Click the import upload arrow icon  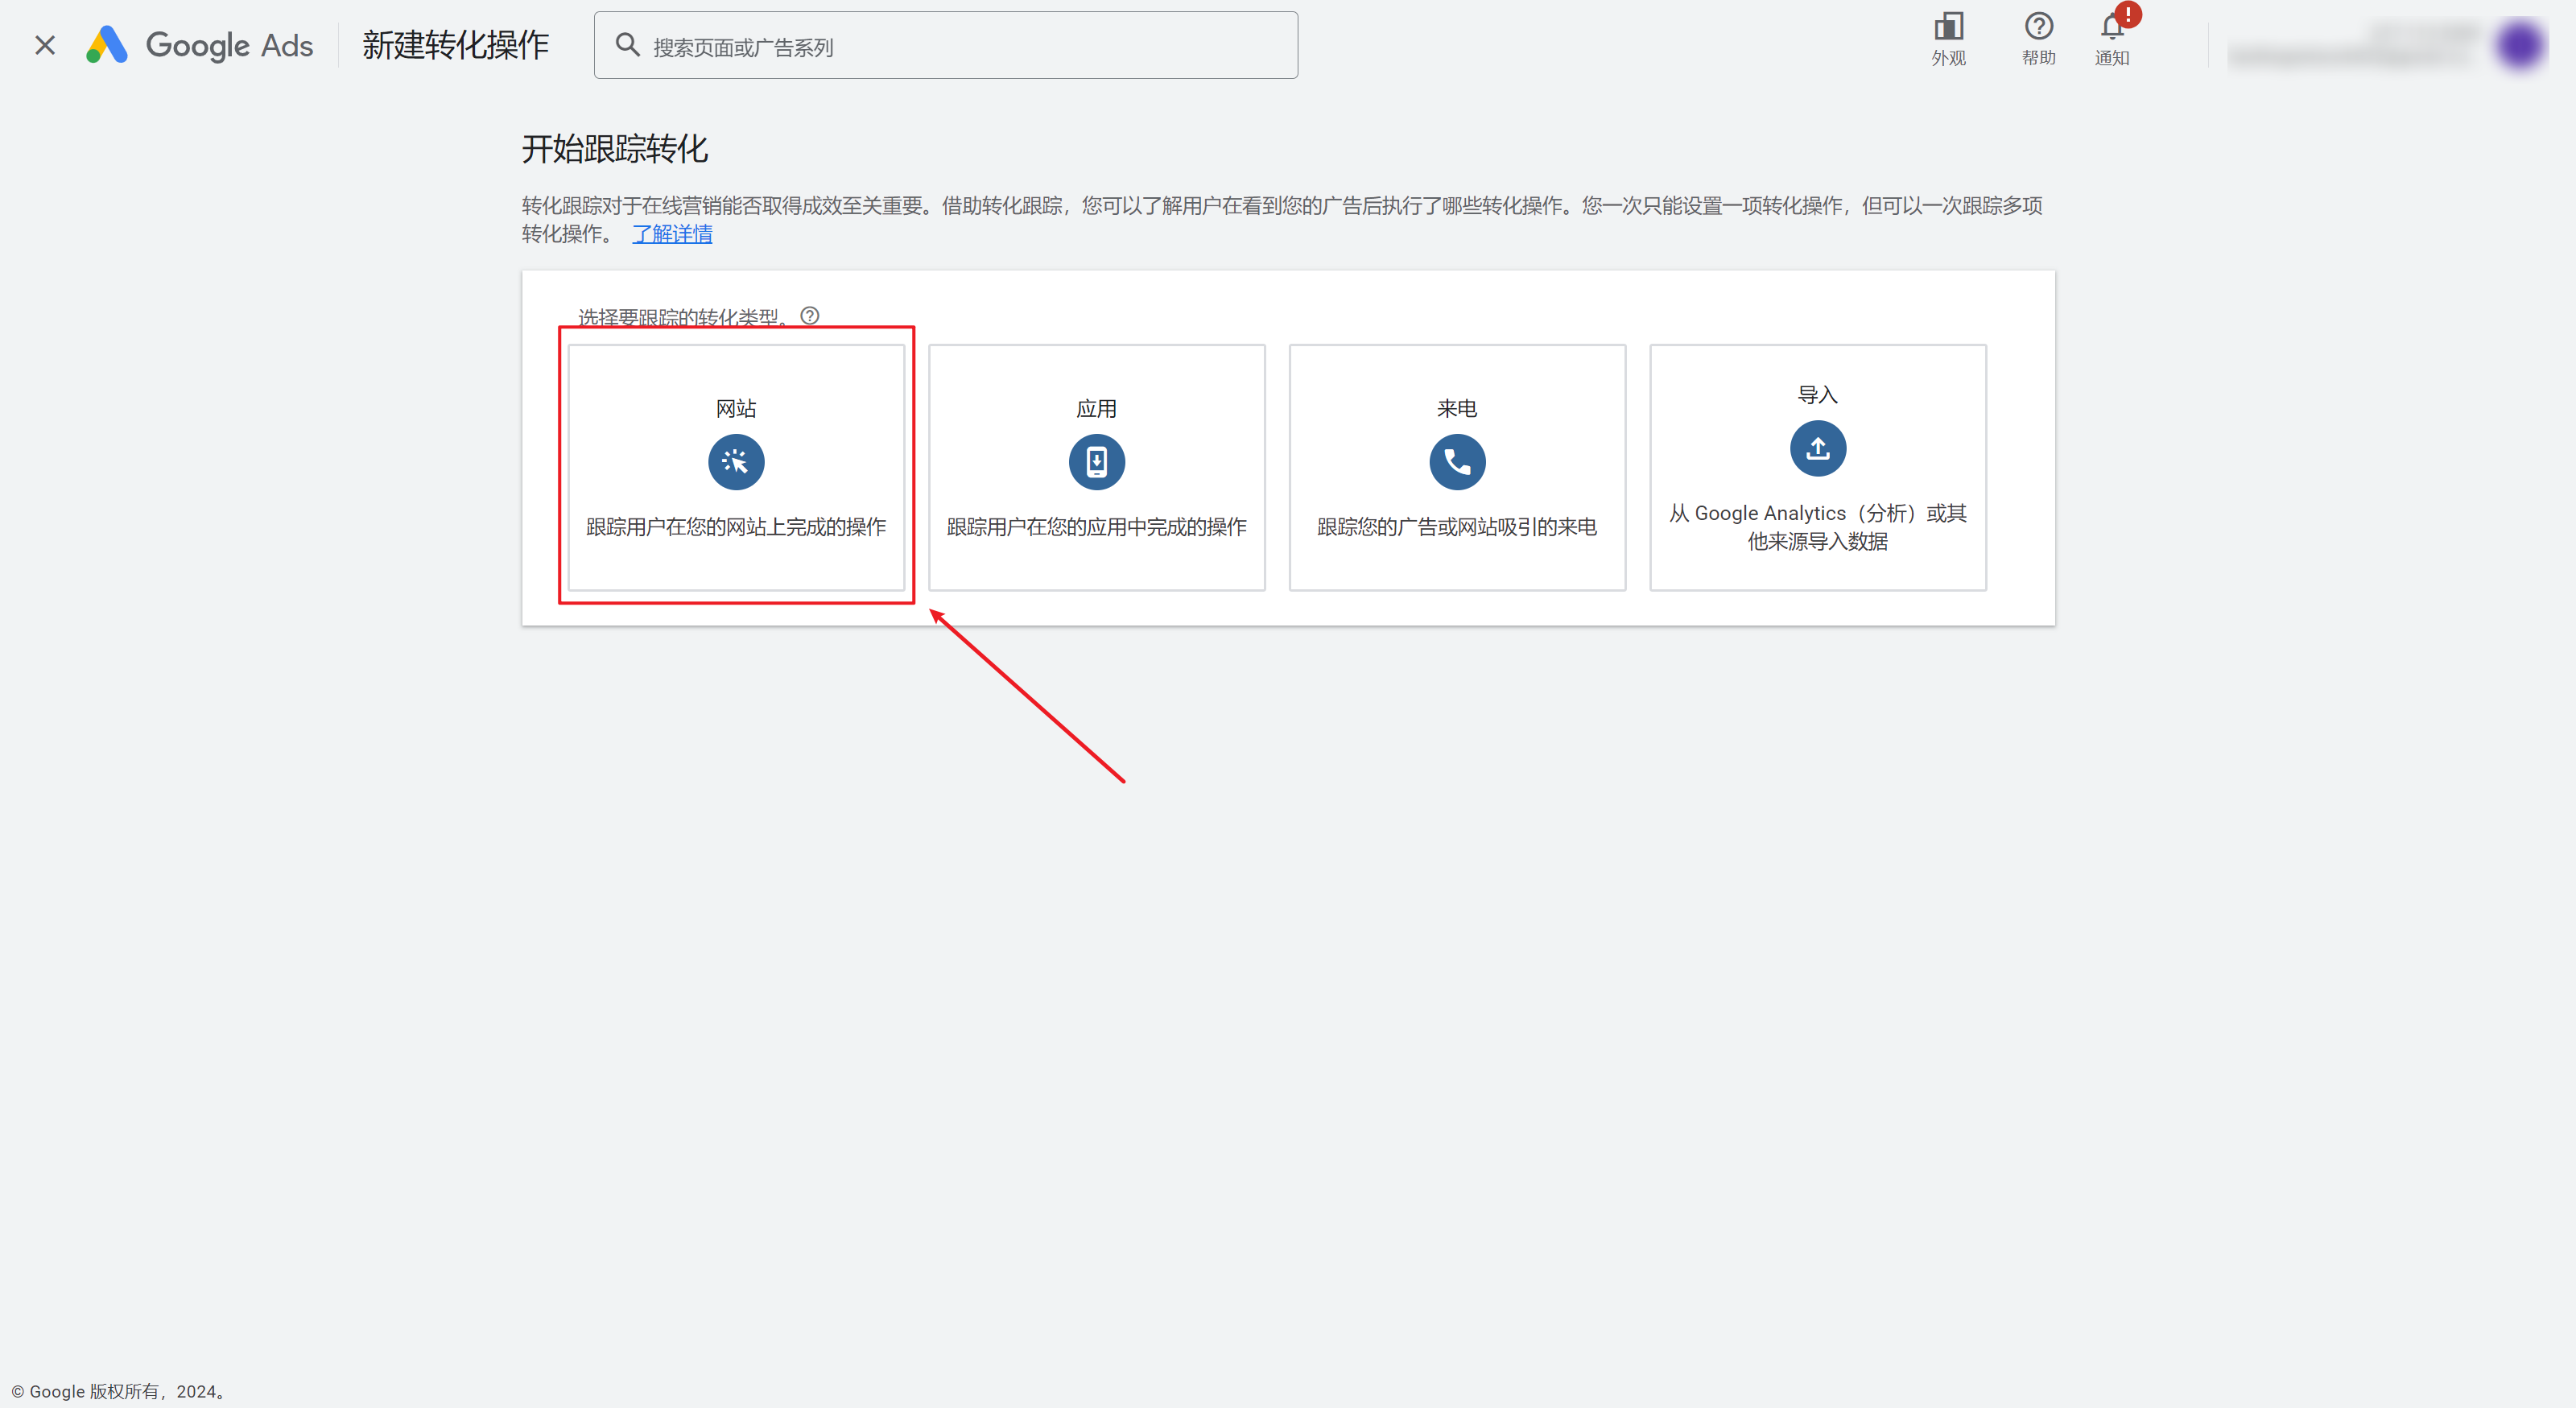click(1817, 448)
